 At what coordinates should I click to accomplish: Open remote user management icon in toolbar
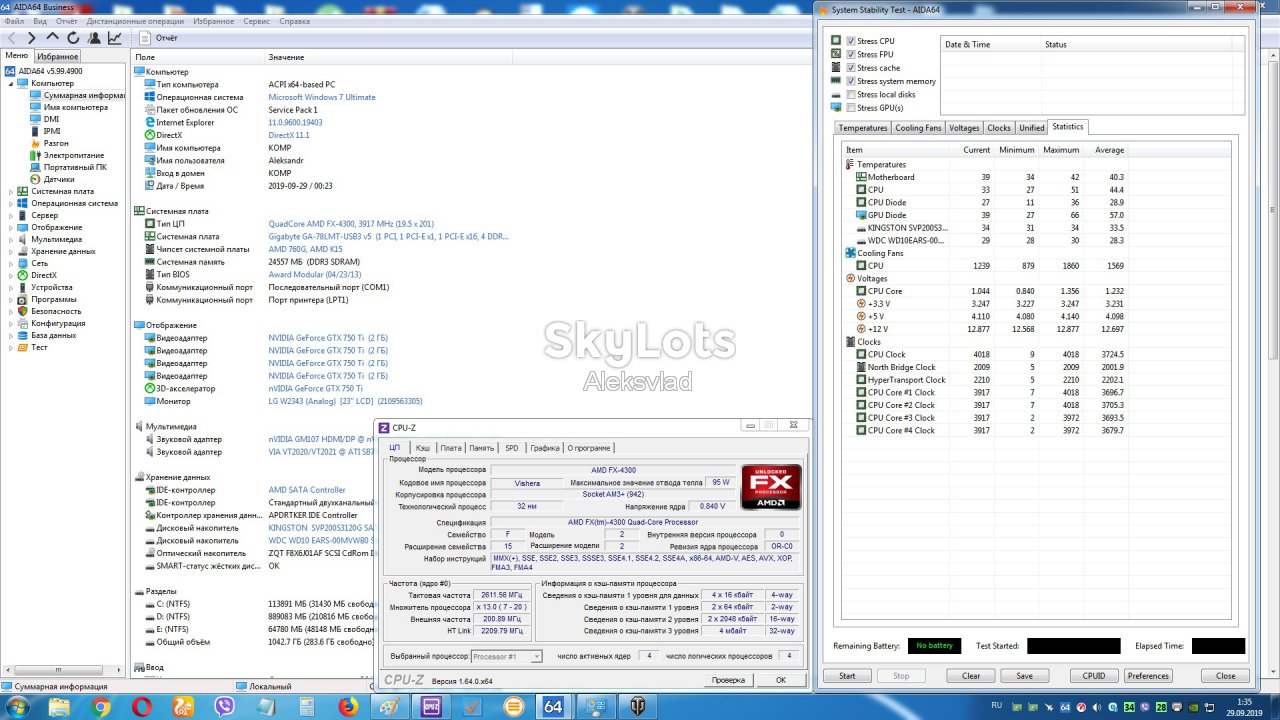[94, 38]
